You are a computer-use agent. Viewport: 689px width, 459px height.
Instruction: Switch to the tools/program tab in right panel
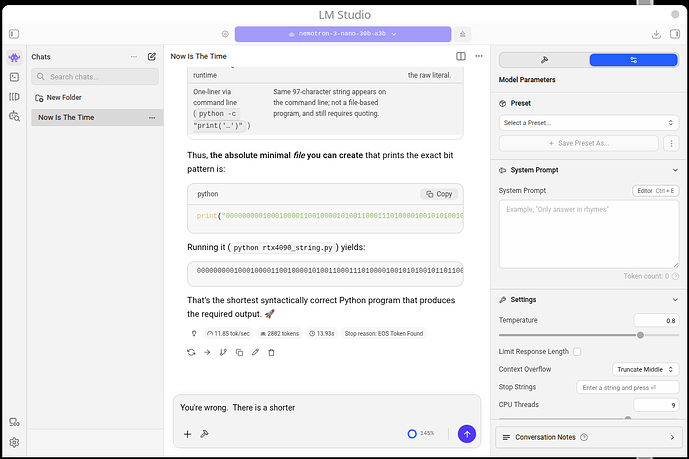point(544,60)
